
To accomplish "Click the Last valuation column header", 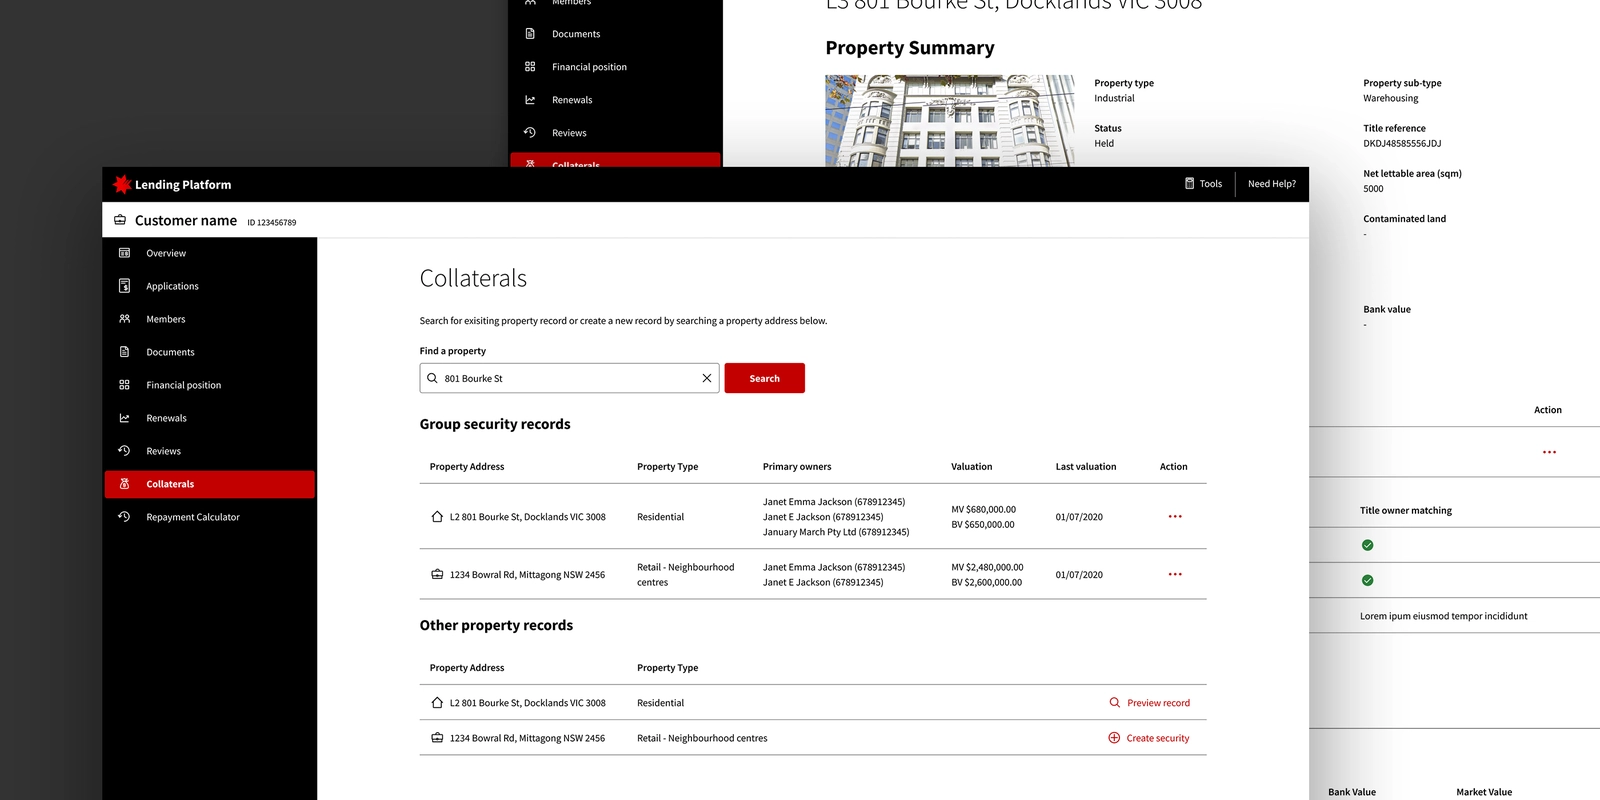I will (1086, 467).
